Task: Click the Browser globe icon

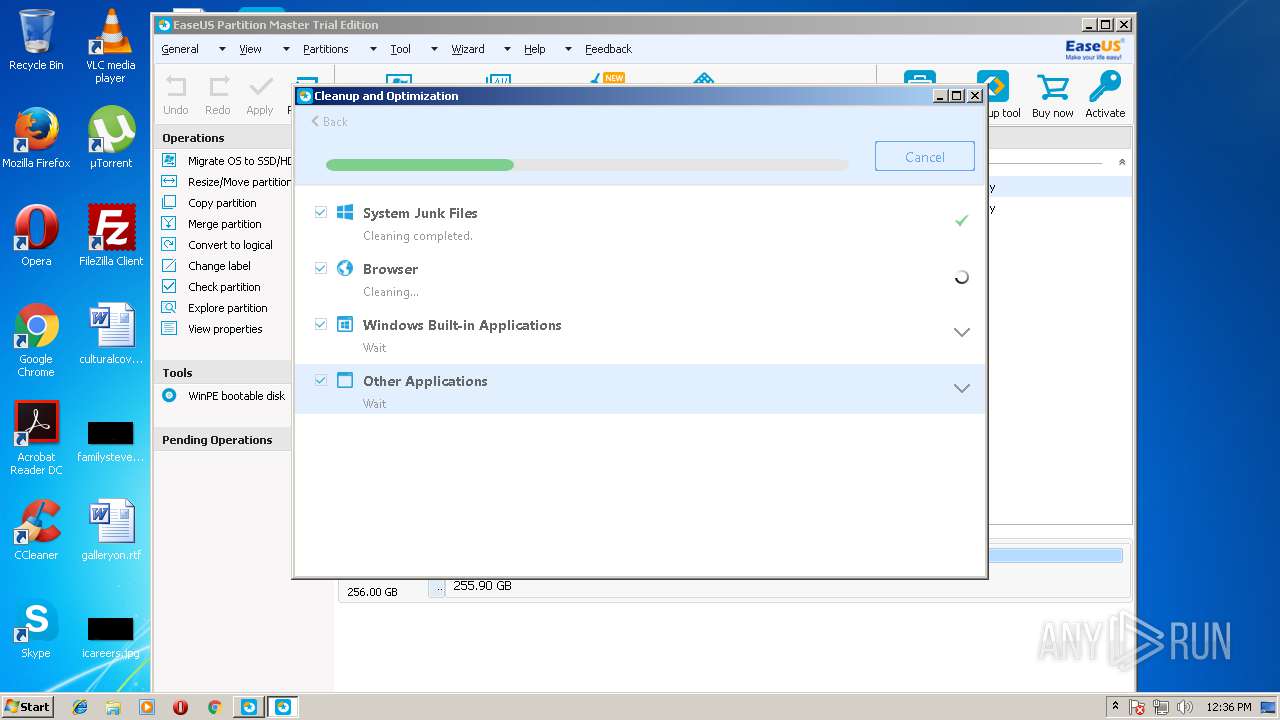Action: click(x=345, y=268)
